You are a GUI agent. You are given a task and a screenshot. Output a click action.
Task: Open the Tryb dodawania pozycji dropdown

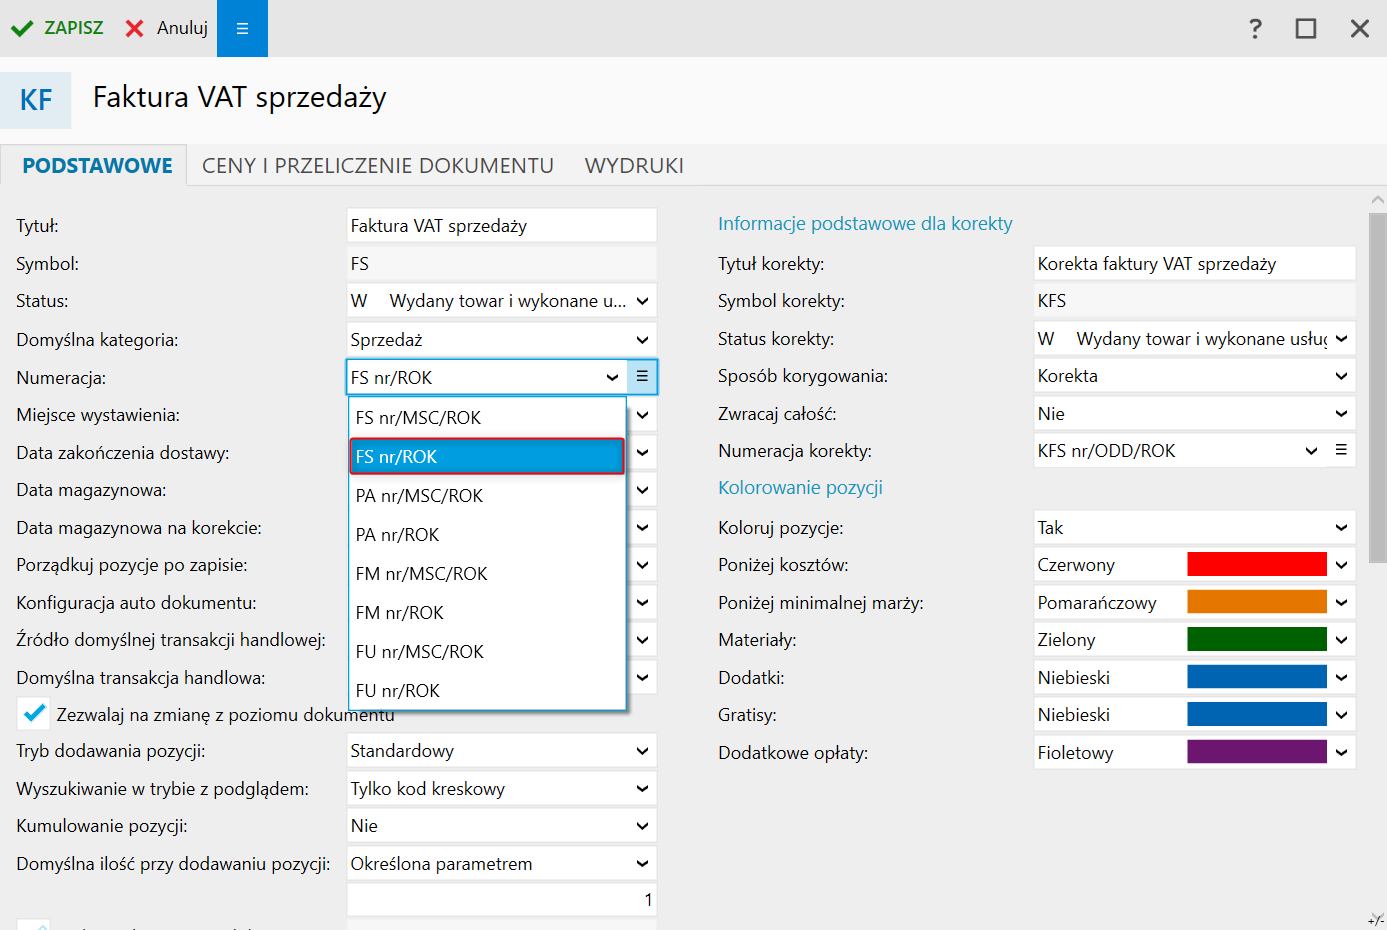click(x=642, y=751)
